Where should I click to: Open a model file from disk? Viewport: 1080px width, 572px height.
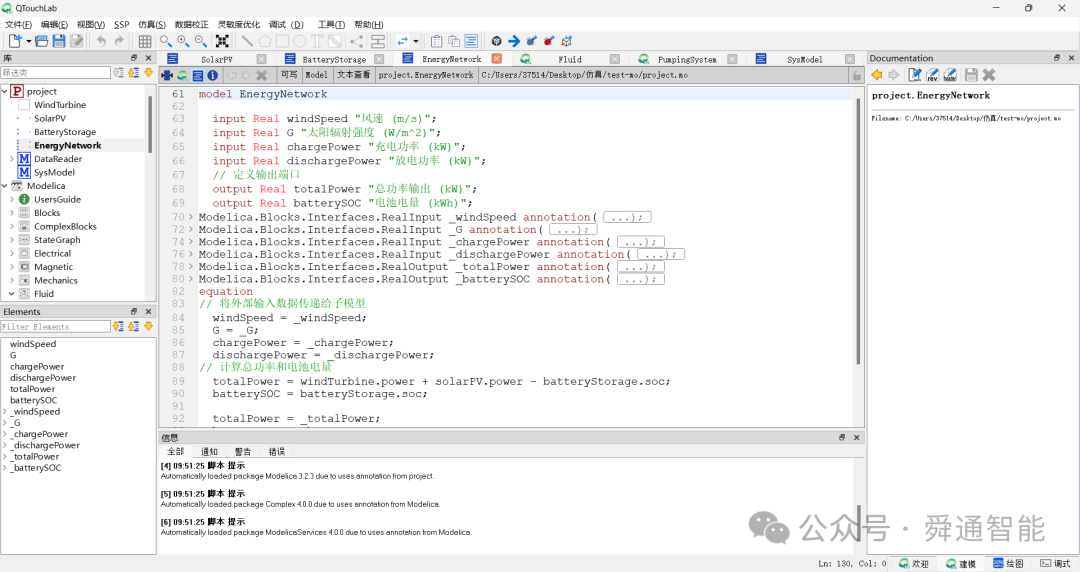[41, 41]
